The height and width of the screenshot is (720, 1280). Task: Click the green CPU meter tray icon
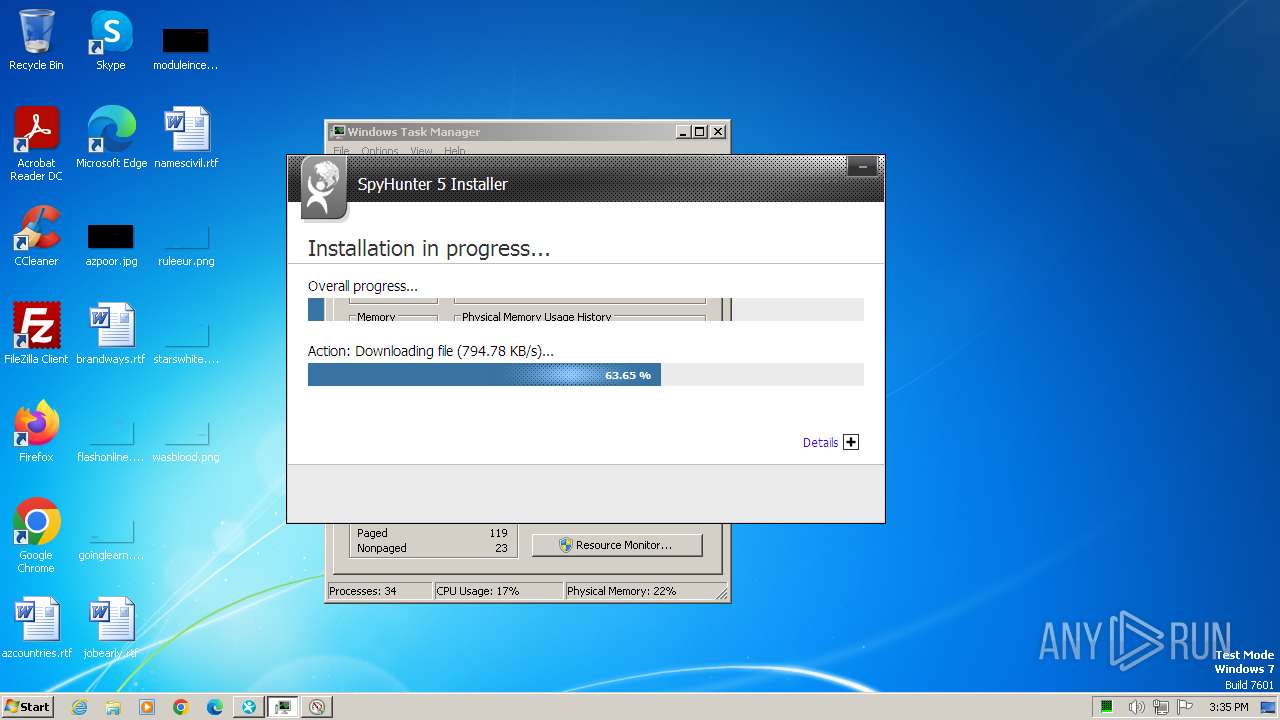pos(1107,707)
